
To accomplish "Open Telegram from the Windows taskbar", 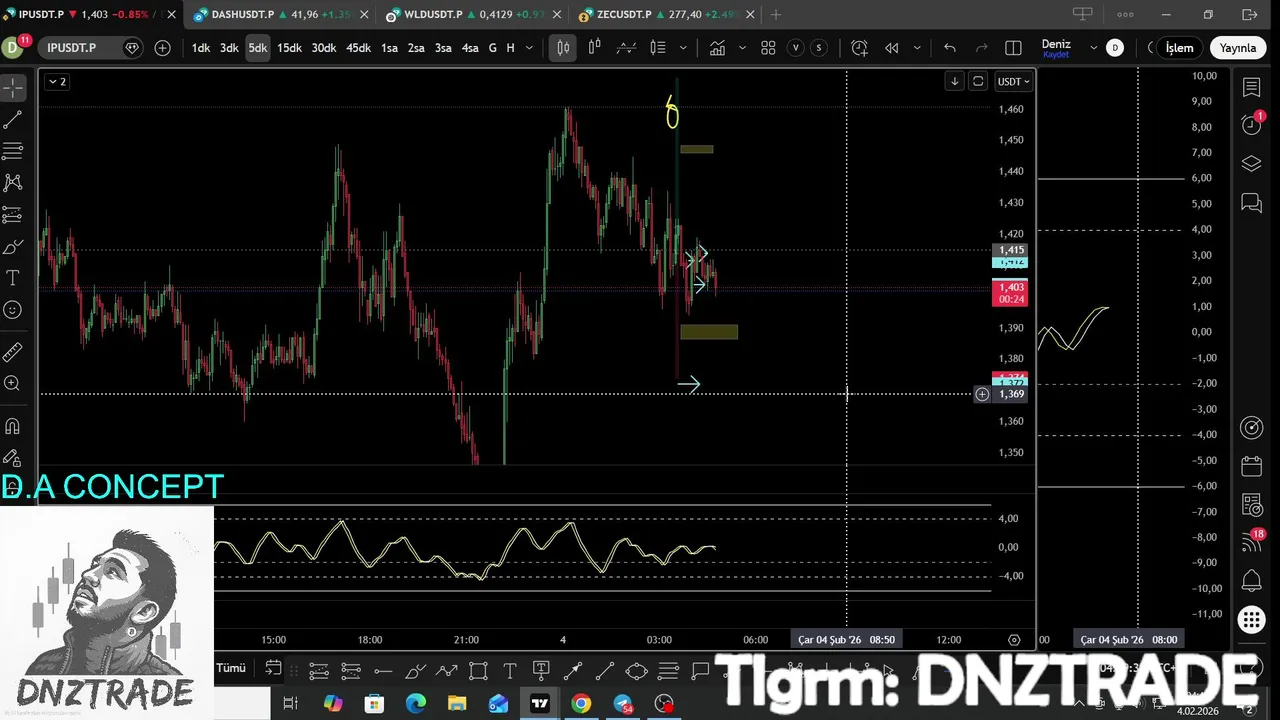I will (623, 704).
